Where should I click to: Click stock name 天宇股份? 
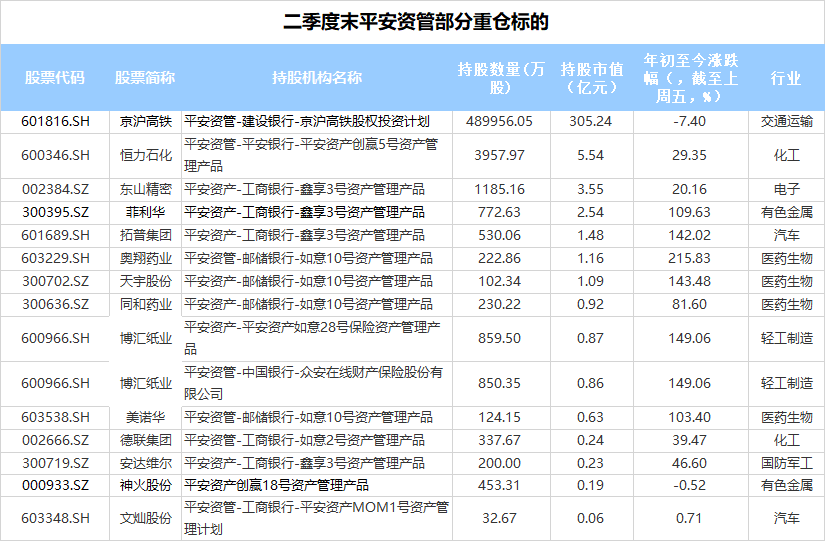(146, 282)
